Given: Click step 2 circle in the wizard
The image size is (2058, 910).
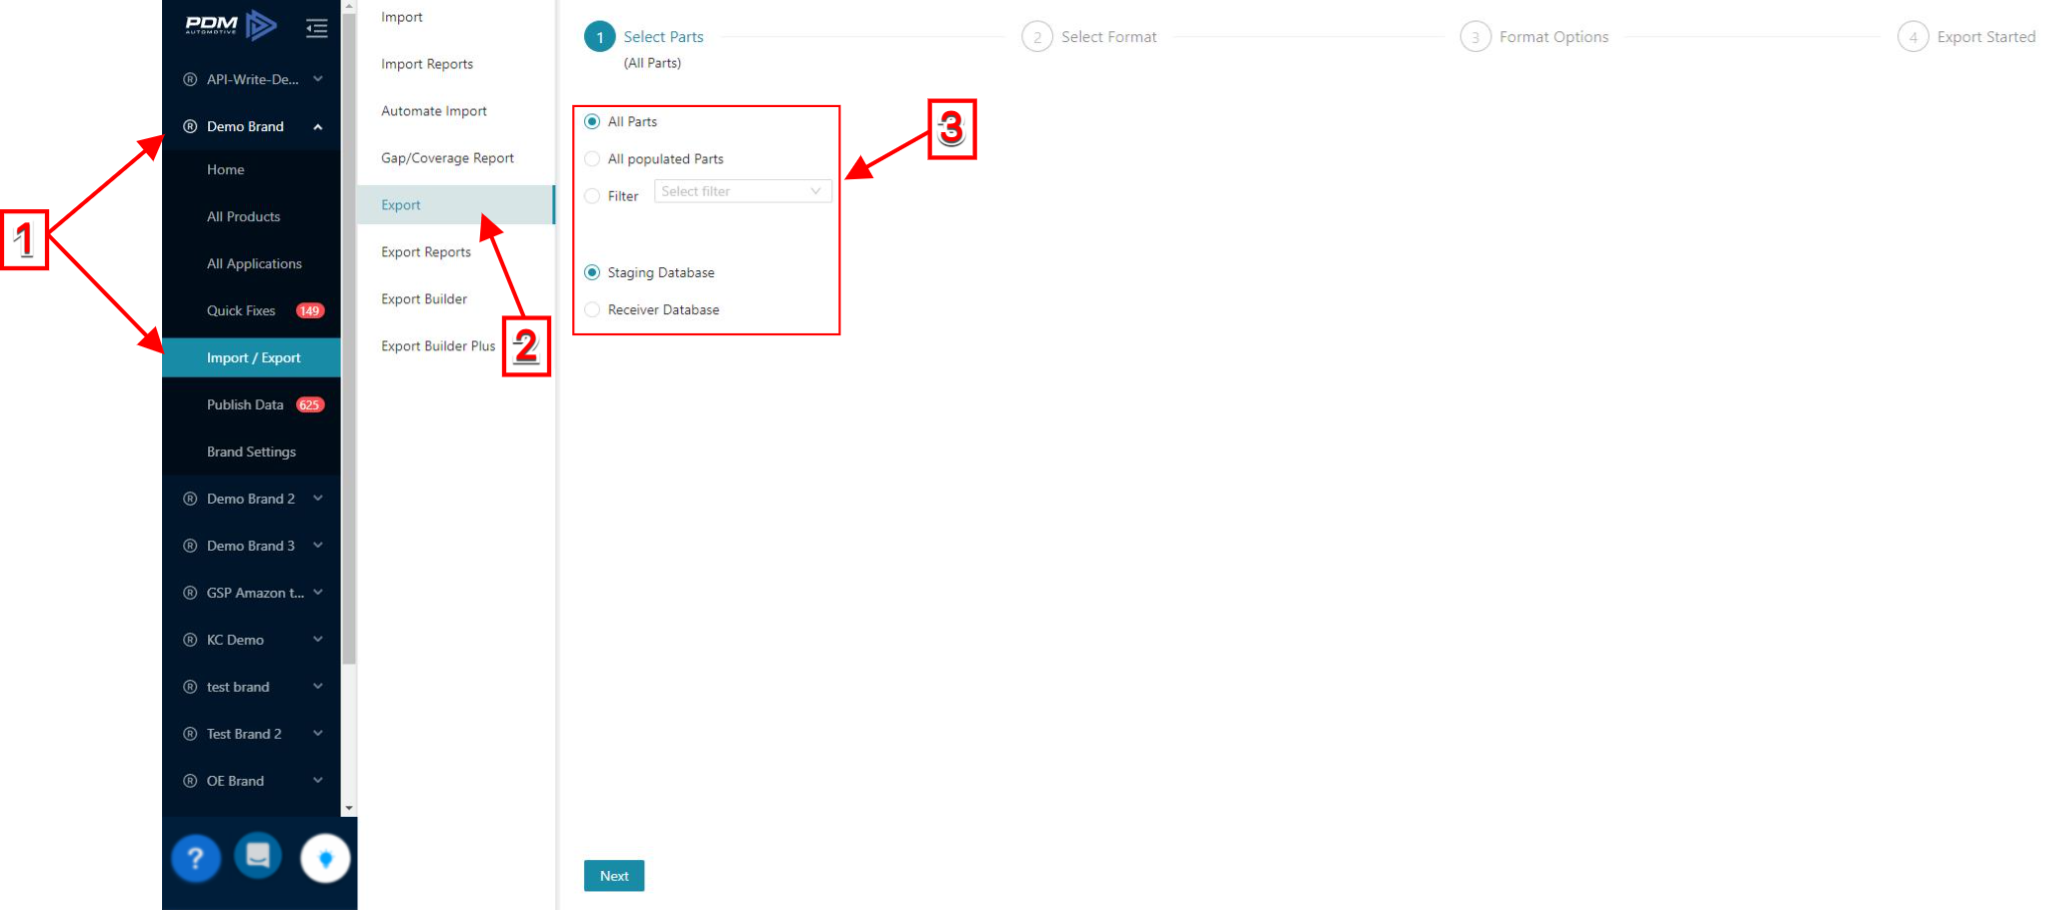Looking at the screenshot, I should pyautogui.click(x=1037, y=37).
